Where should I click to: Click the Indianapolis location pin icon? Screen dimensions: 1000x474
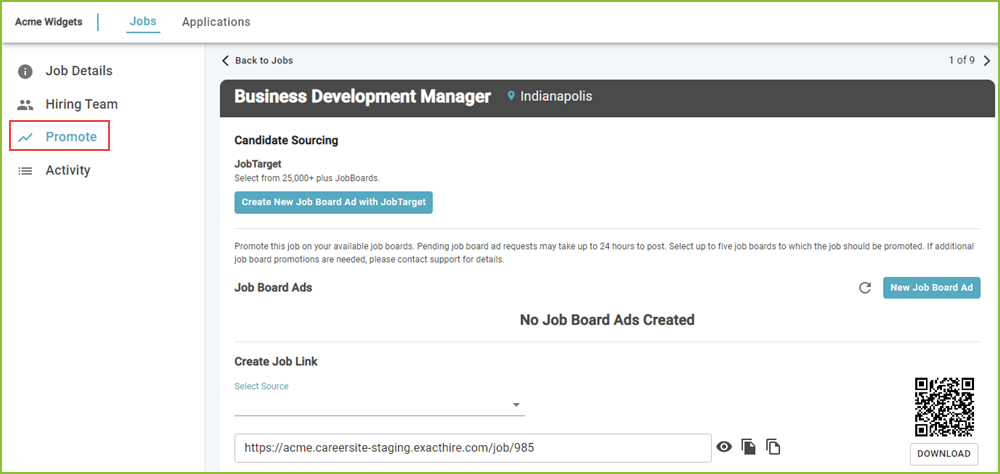click(510, 96)
